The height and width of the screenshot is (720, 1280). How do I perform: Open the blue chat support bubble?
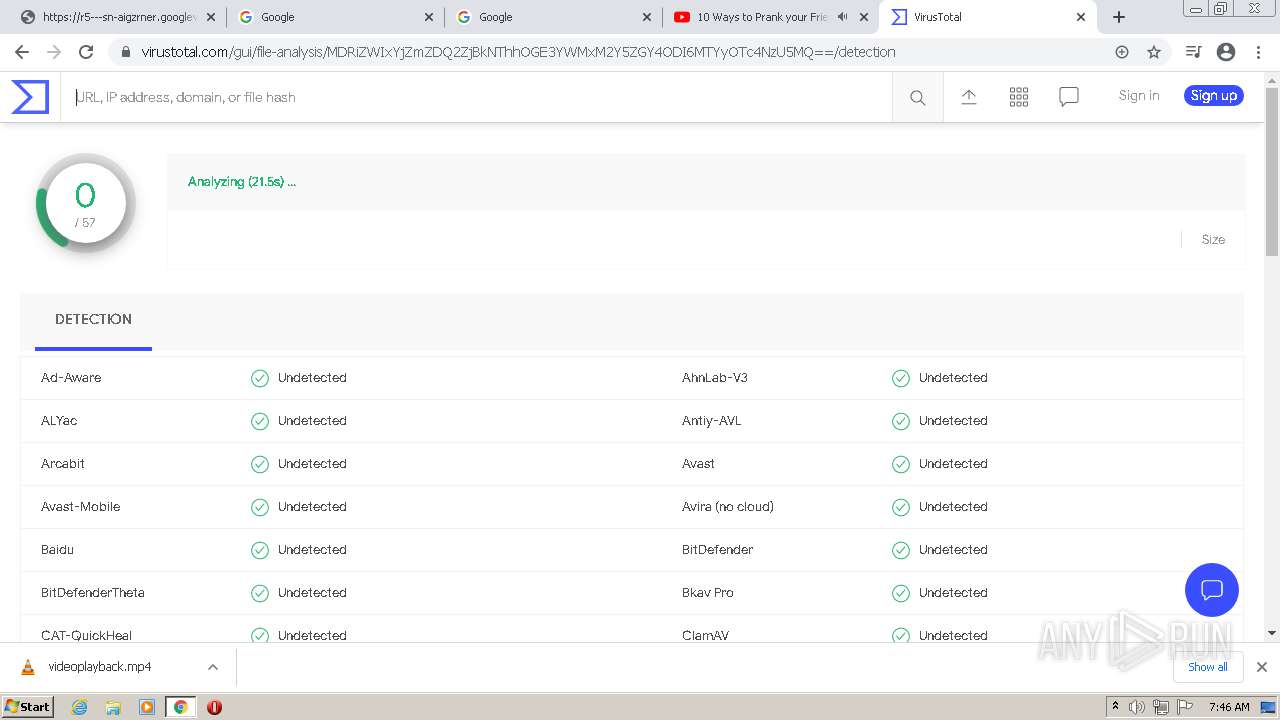1212,590
